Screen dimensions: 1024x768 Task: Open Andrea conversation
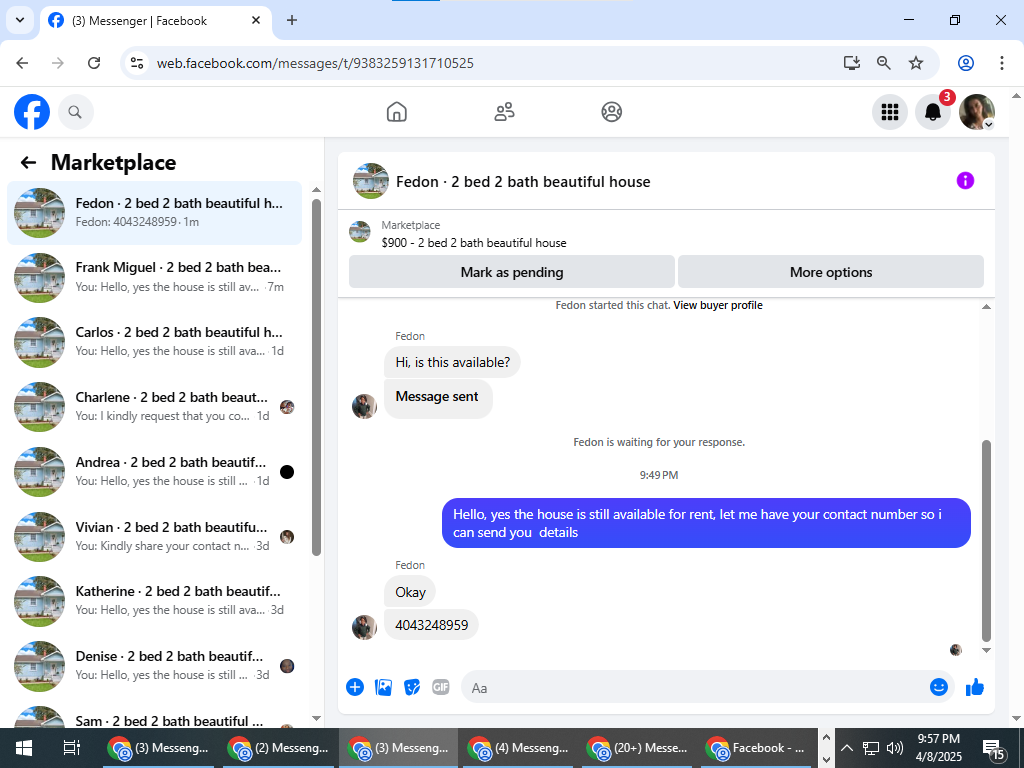pos(155,472)
